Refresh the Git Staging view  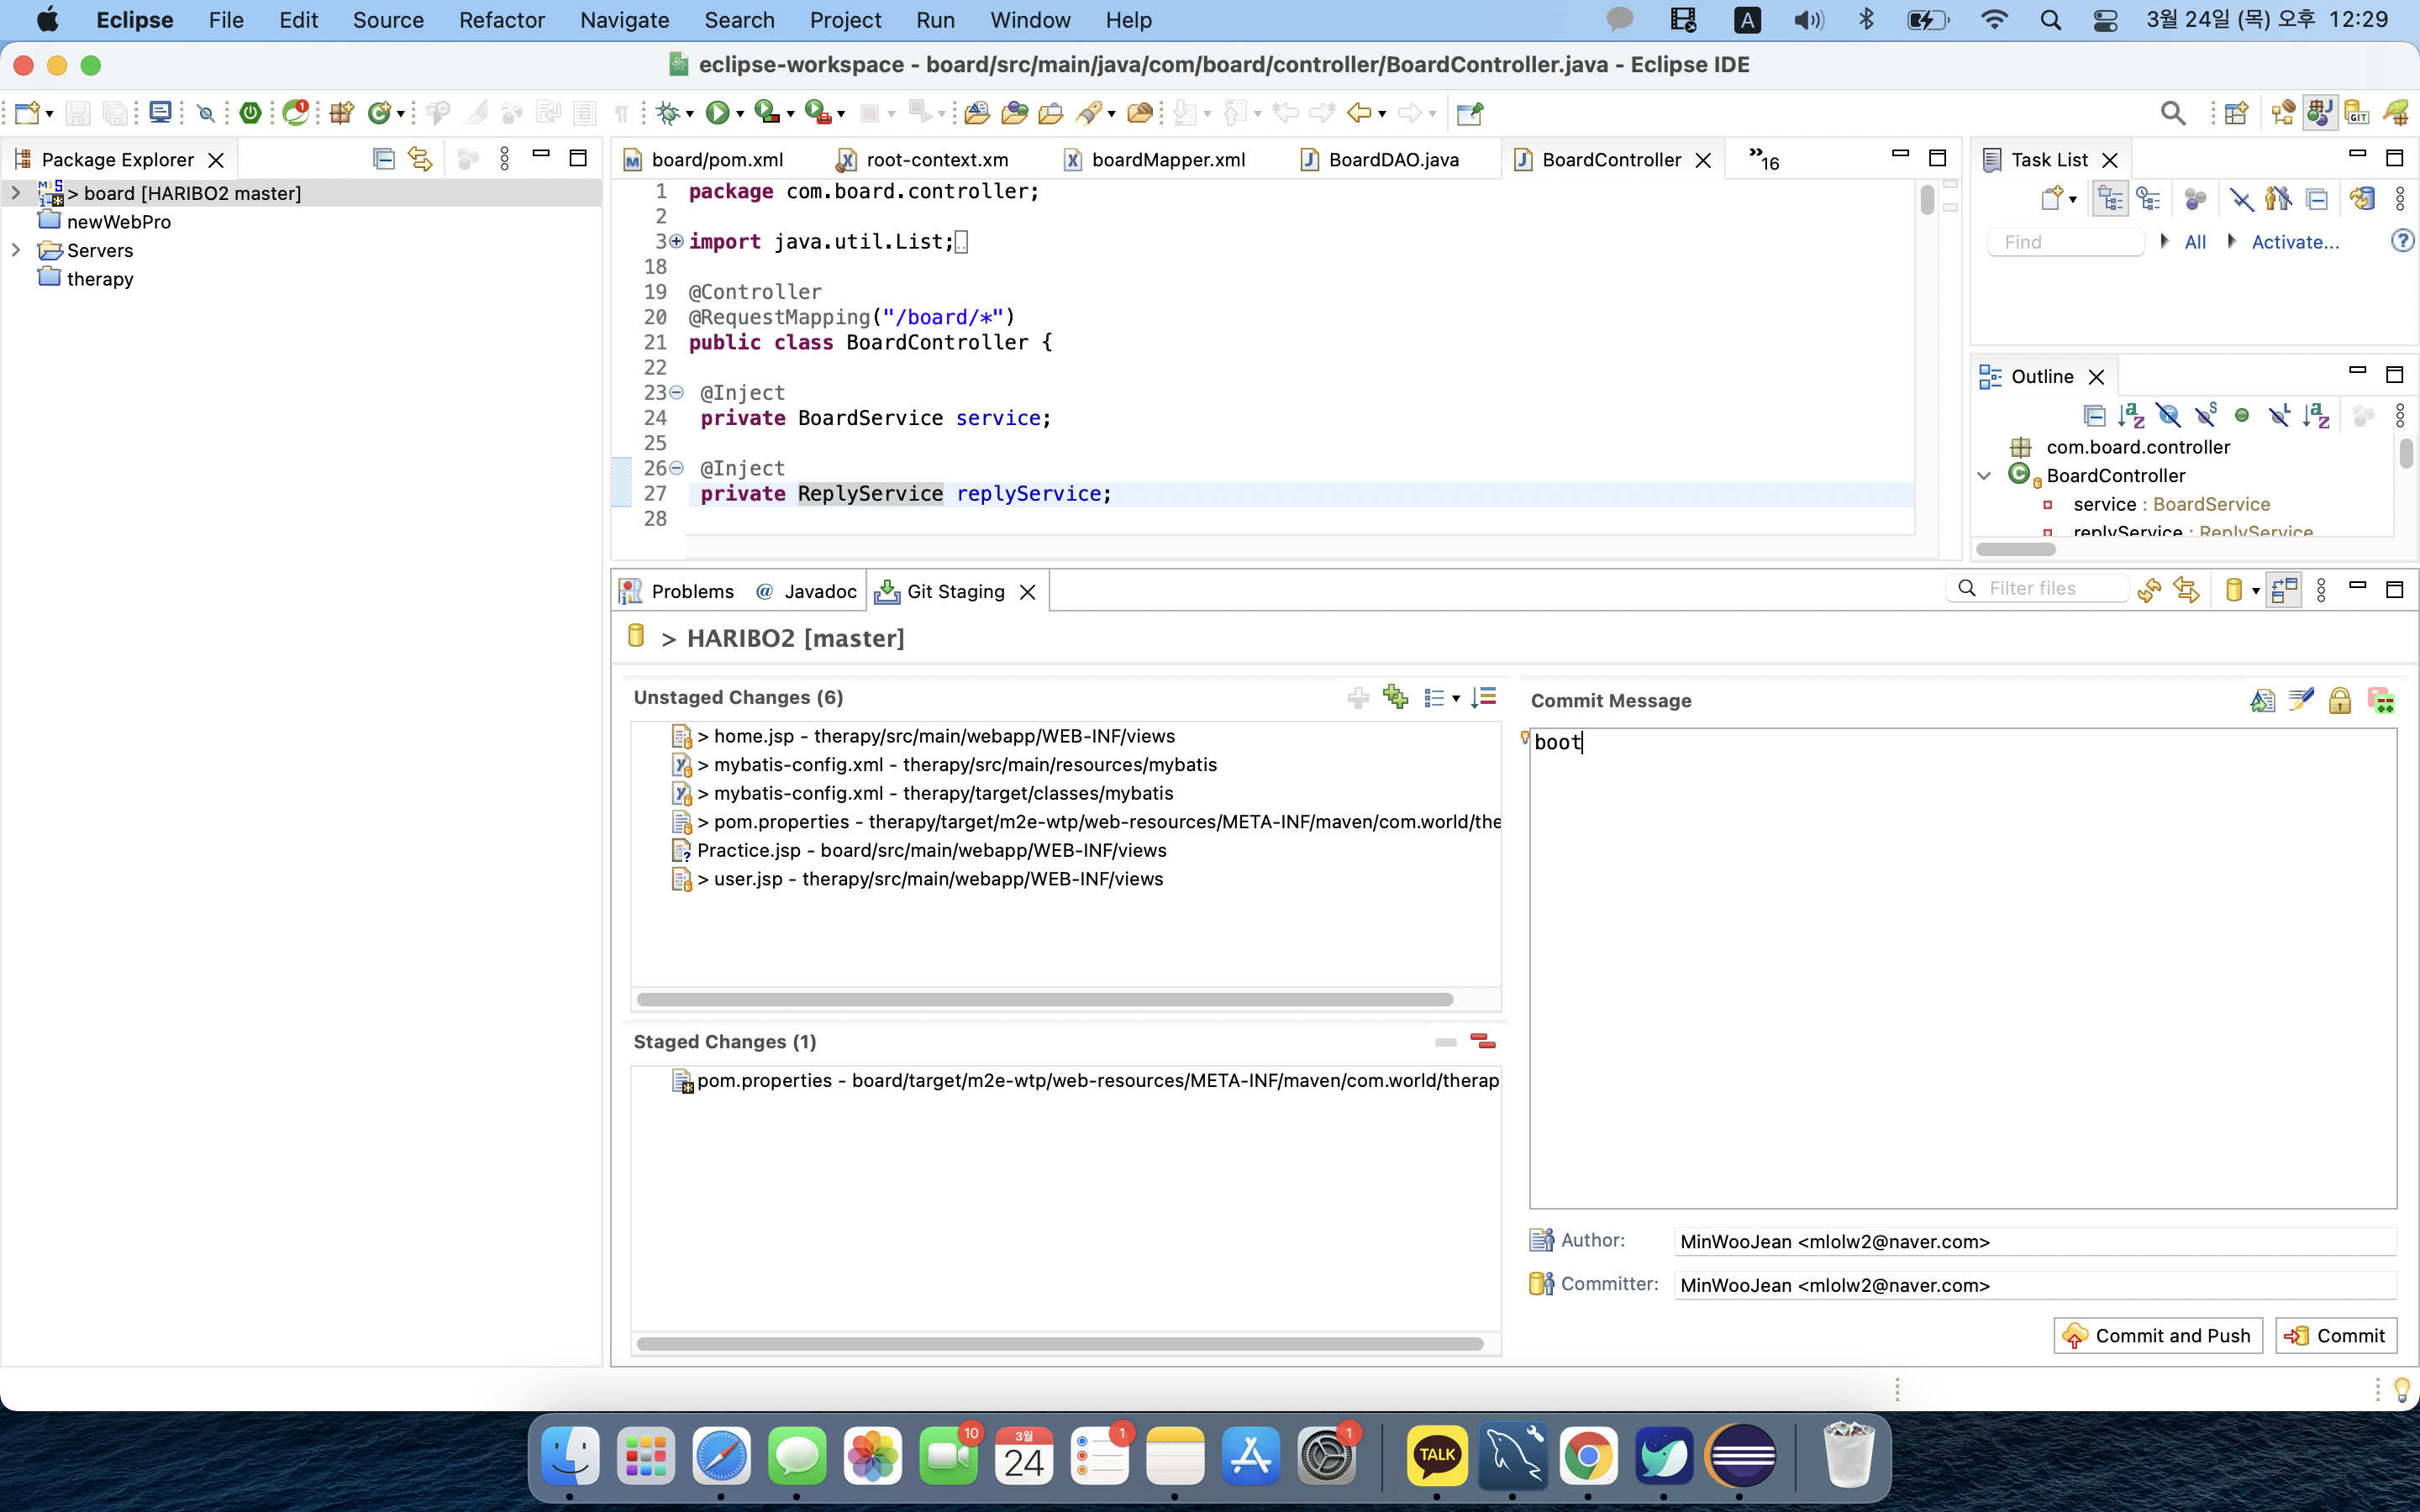pyautogui.click(x=2148, y=590)
